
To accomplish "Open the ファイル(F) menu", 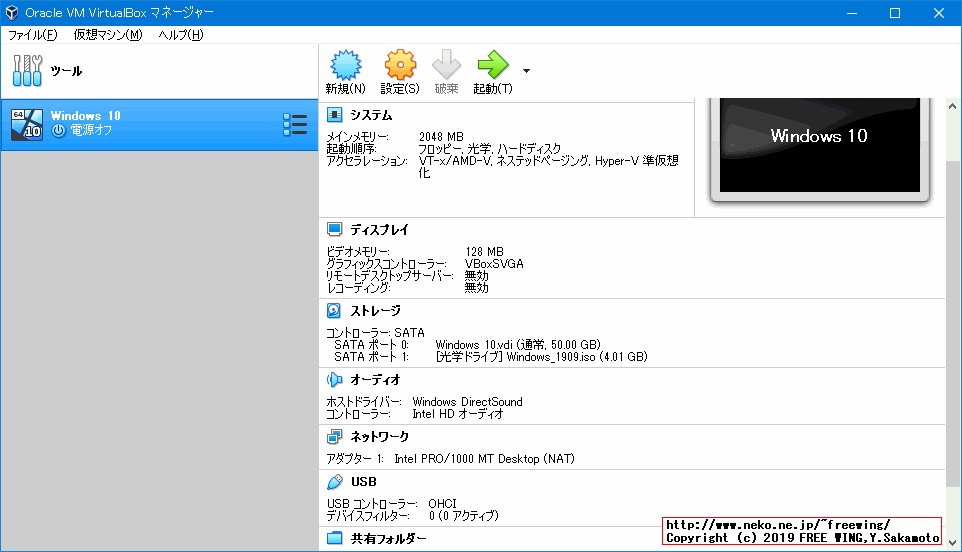I will tap(33, 35).
